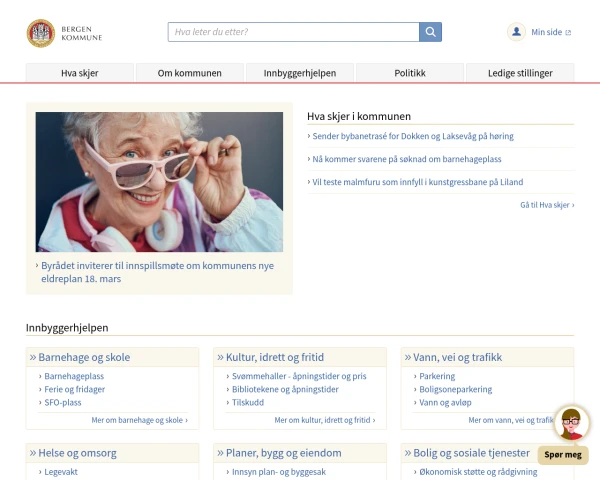Open the Vann, vei og trafikk heading
Screen dimensions: 600x480
[x=458, y=358]
